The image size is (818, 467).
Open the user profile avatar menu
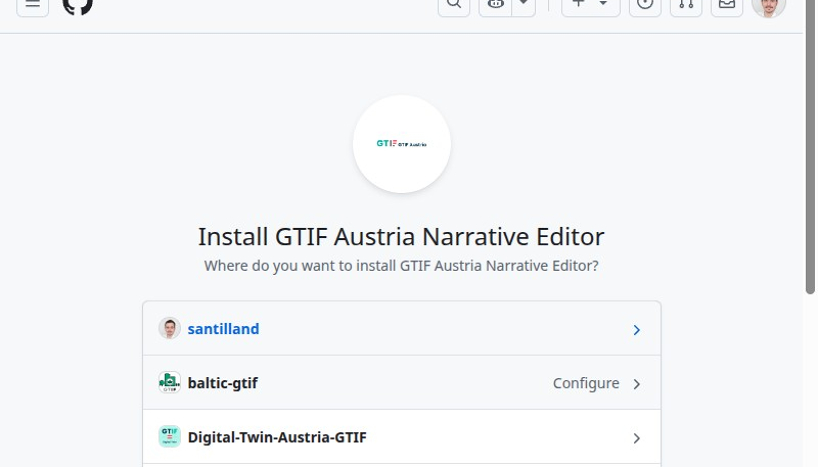coord(768,5)
